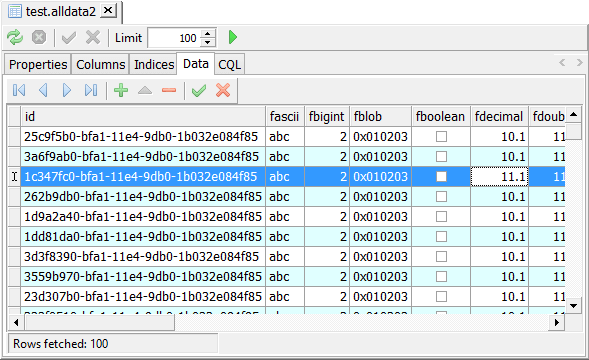This screenshot has width=589, height=360.
Task: Jump to last record navigation icon
Action: 91,90
